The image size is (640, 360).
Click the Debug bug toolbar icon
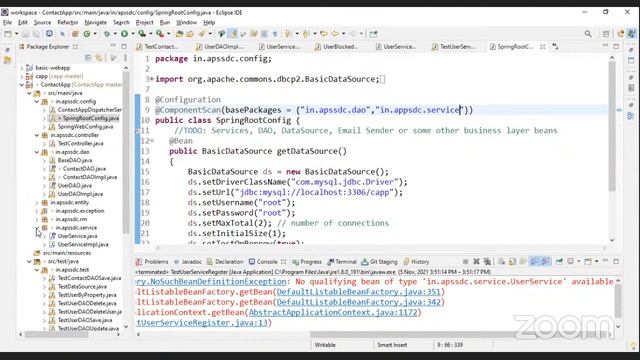click(x=107, y=34)
